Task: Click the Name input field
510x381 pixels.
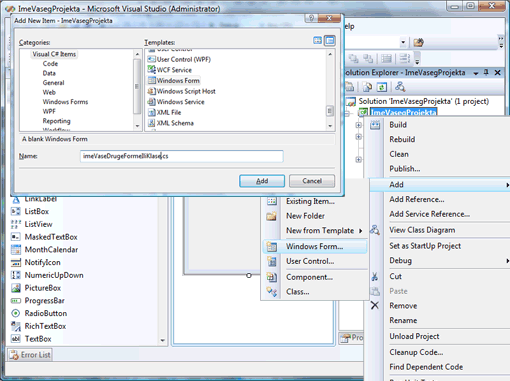Action: pyautogui.click(x=182, y=156)
